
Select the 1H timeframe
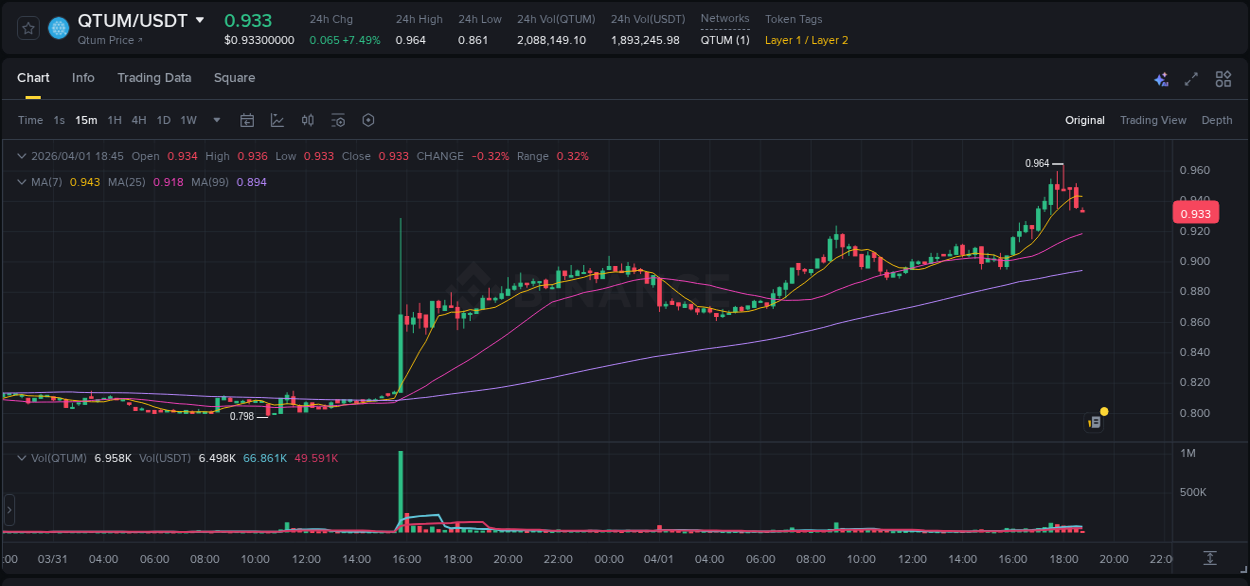click(x=114, y=120)
